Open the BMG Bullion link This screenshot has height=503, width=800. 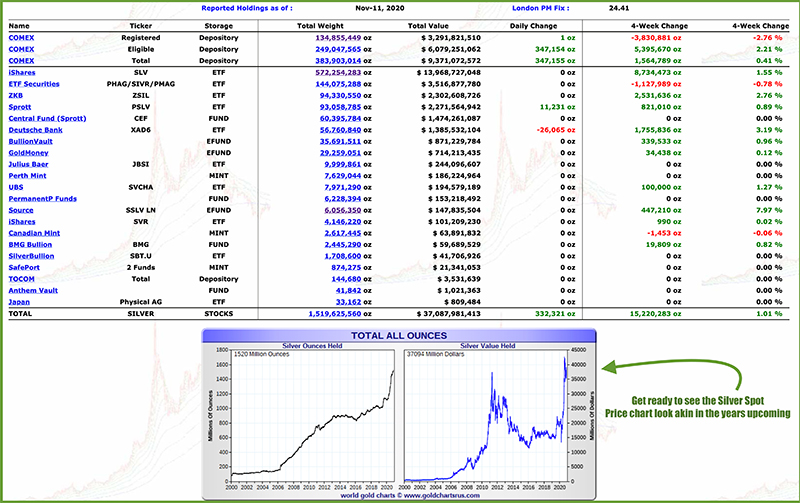click(30, 245)
